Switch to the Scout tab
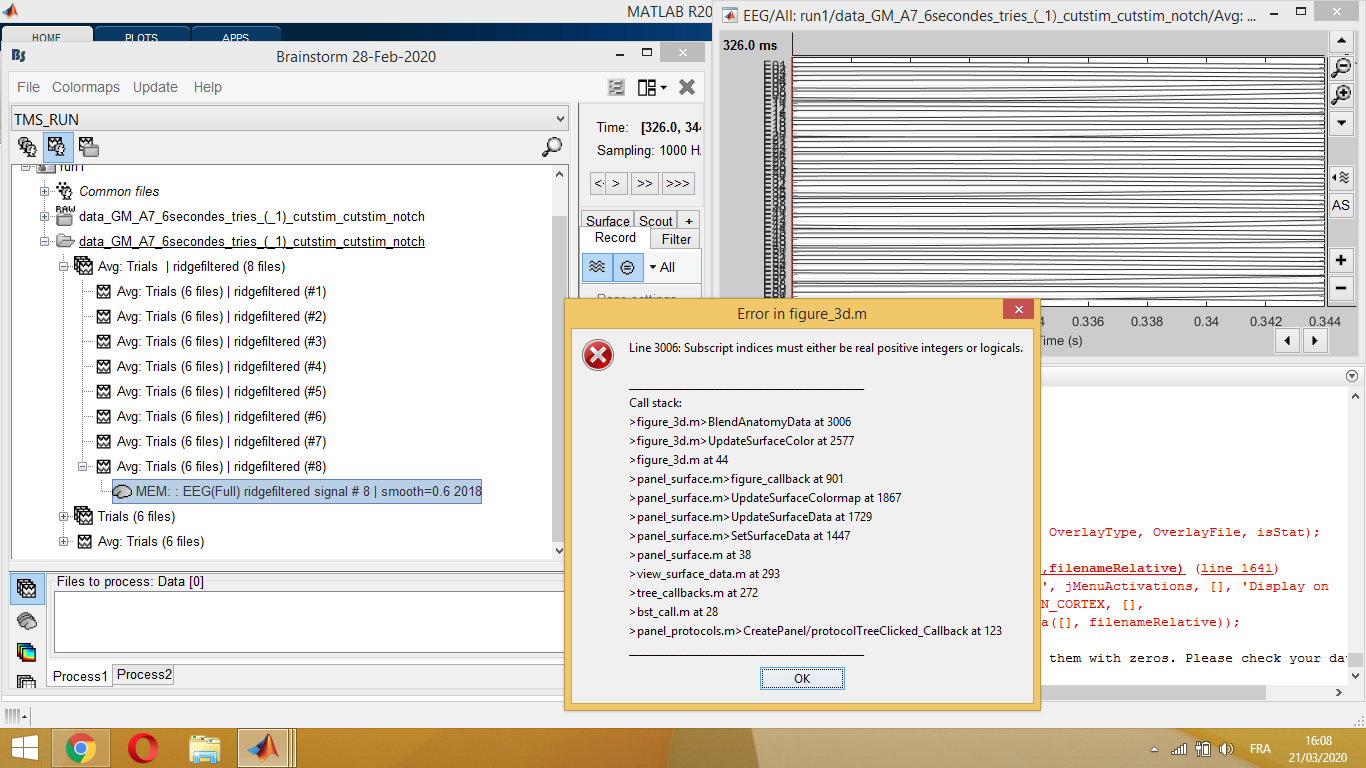 pyautogui.click(x=656, y=221)
